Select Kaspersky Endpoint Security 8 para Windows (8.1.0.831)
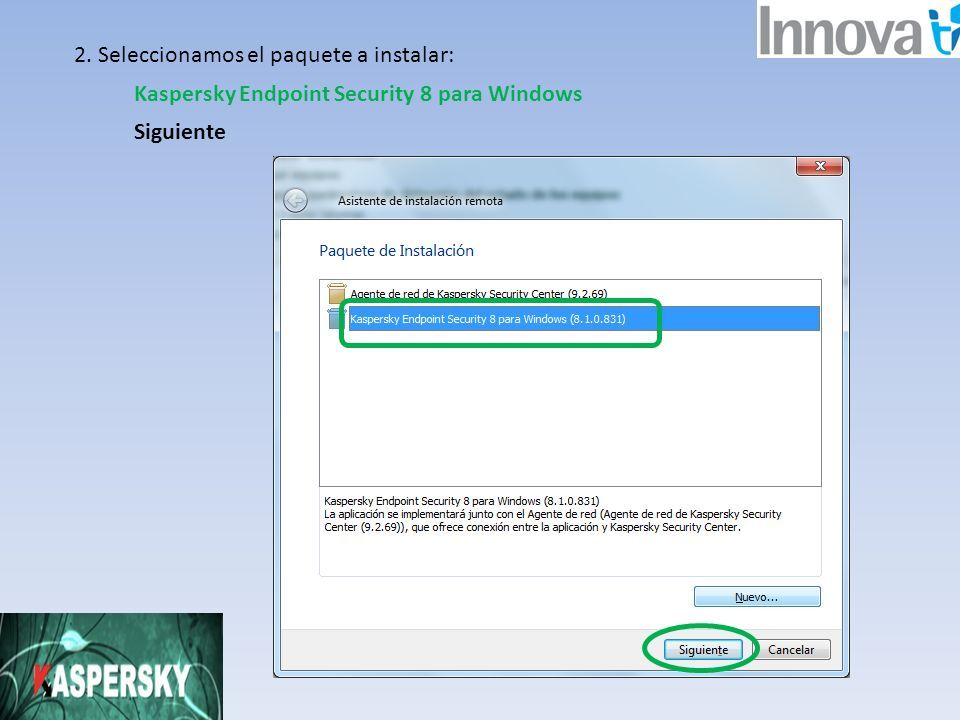 click(584, 319)
